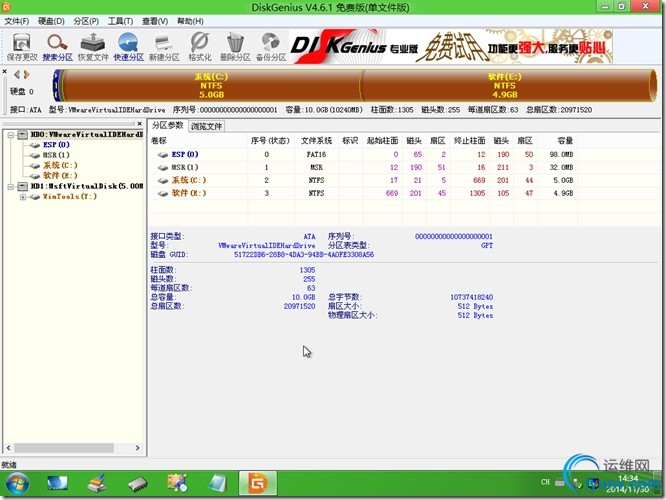
Task: Click the disk GUID value
Action: pyautogui.click(x=304, y=255)
